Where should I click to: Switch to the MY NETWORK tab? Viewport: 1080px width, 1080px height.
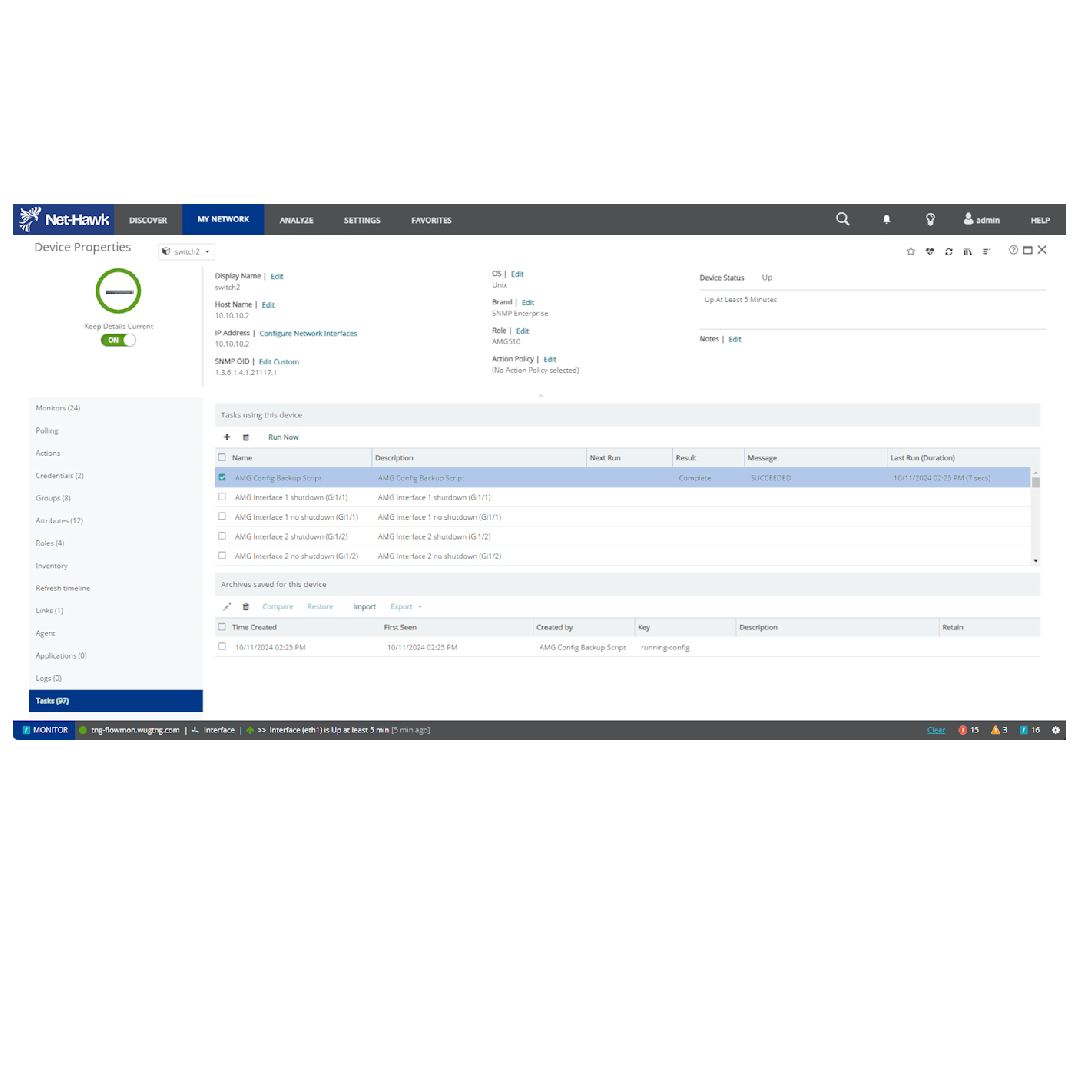(x=222, y=219)
